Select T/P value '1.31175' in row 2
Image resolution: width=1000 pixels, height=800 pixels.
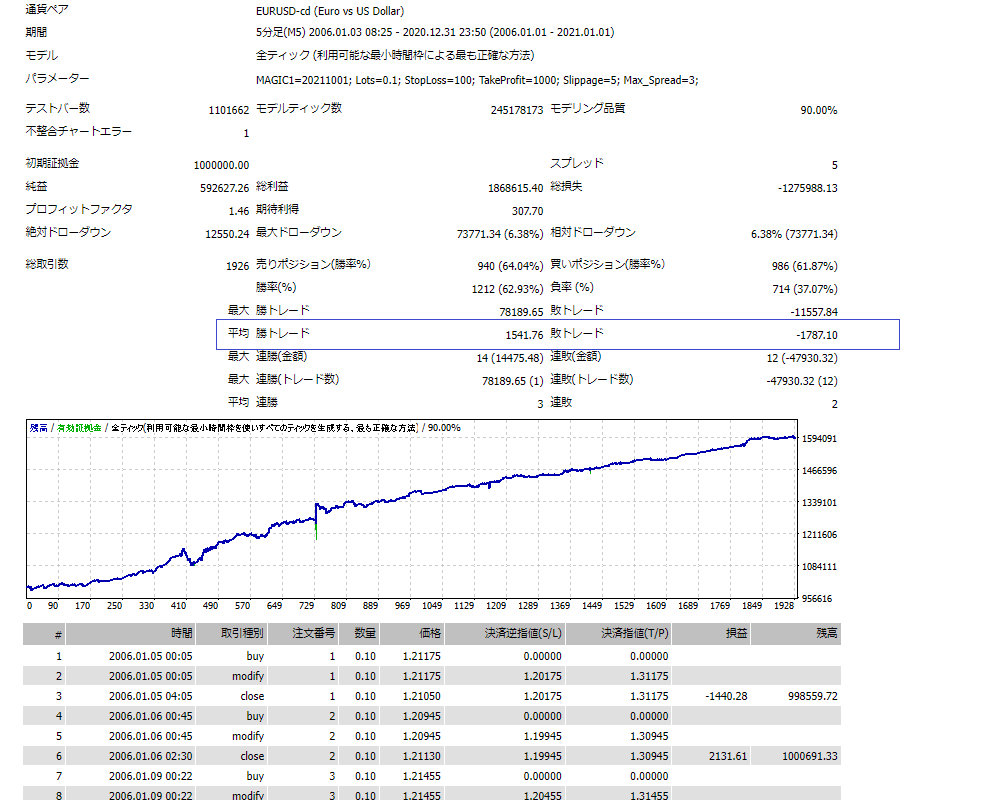pyautogui.click(x=649, y=676)
